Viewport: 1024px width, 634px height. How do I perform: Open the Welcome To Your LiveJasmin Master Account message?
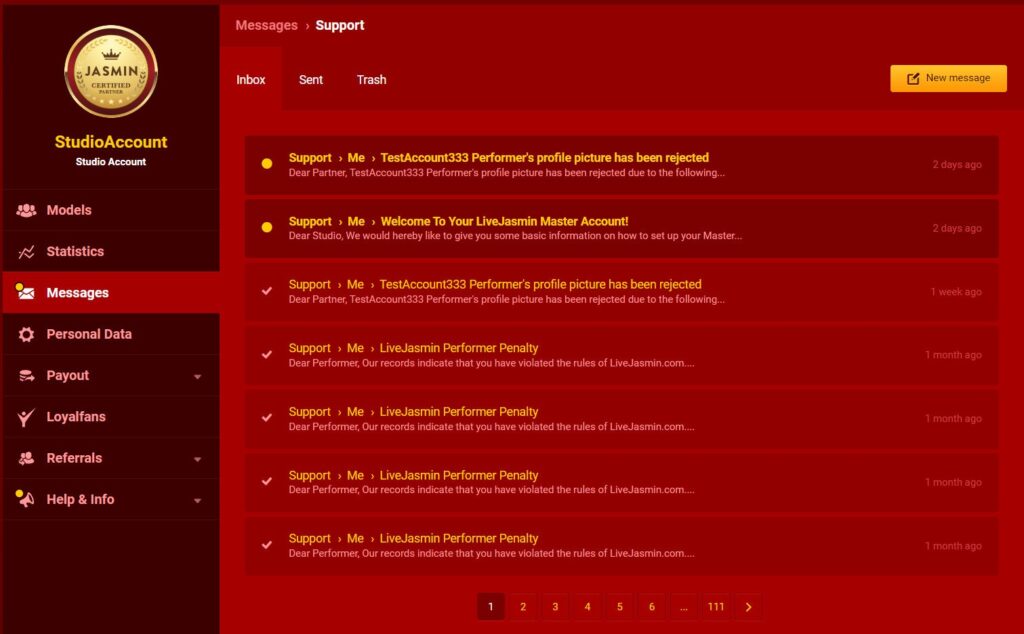(x=622, y=229)
